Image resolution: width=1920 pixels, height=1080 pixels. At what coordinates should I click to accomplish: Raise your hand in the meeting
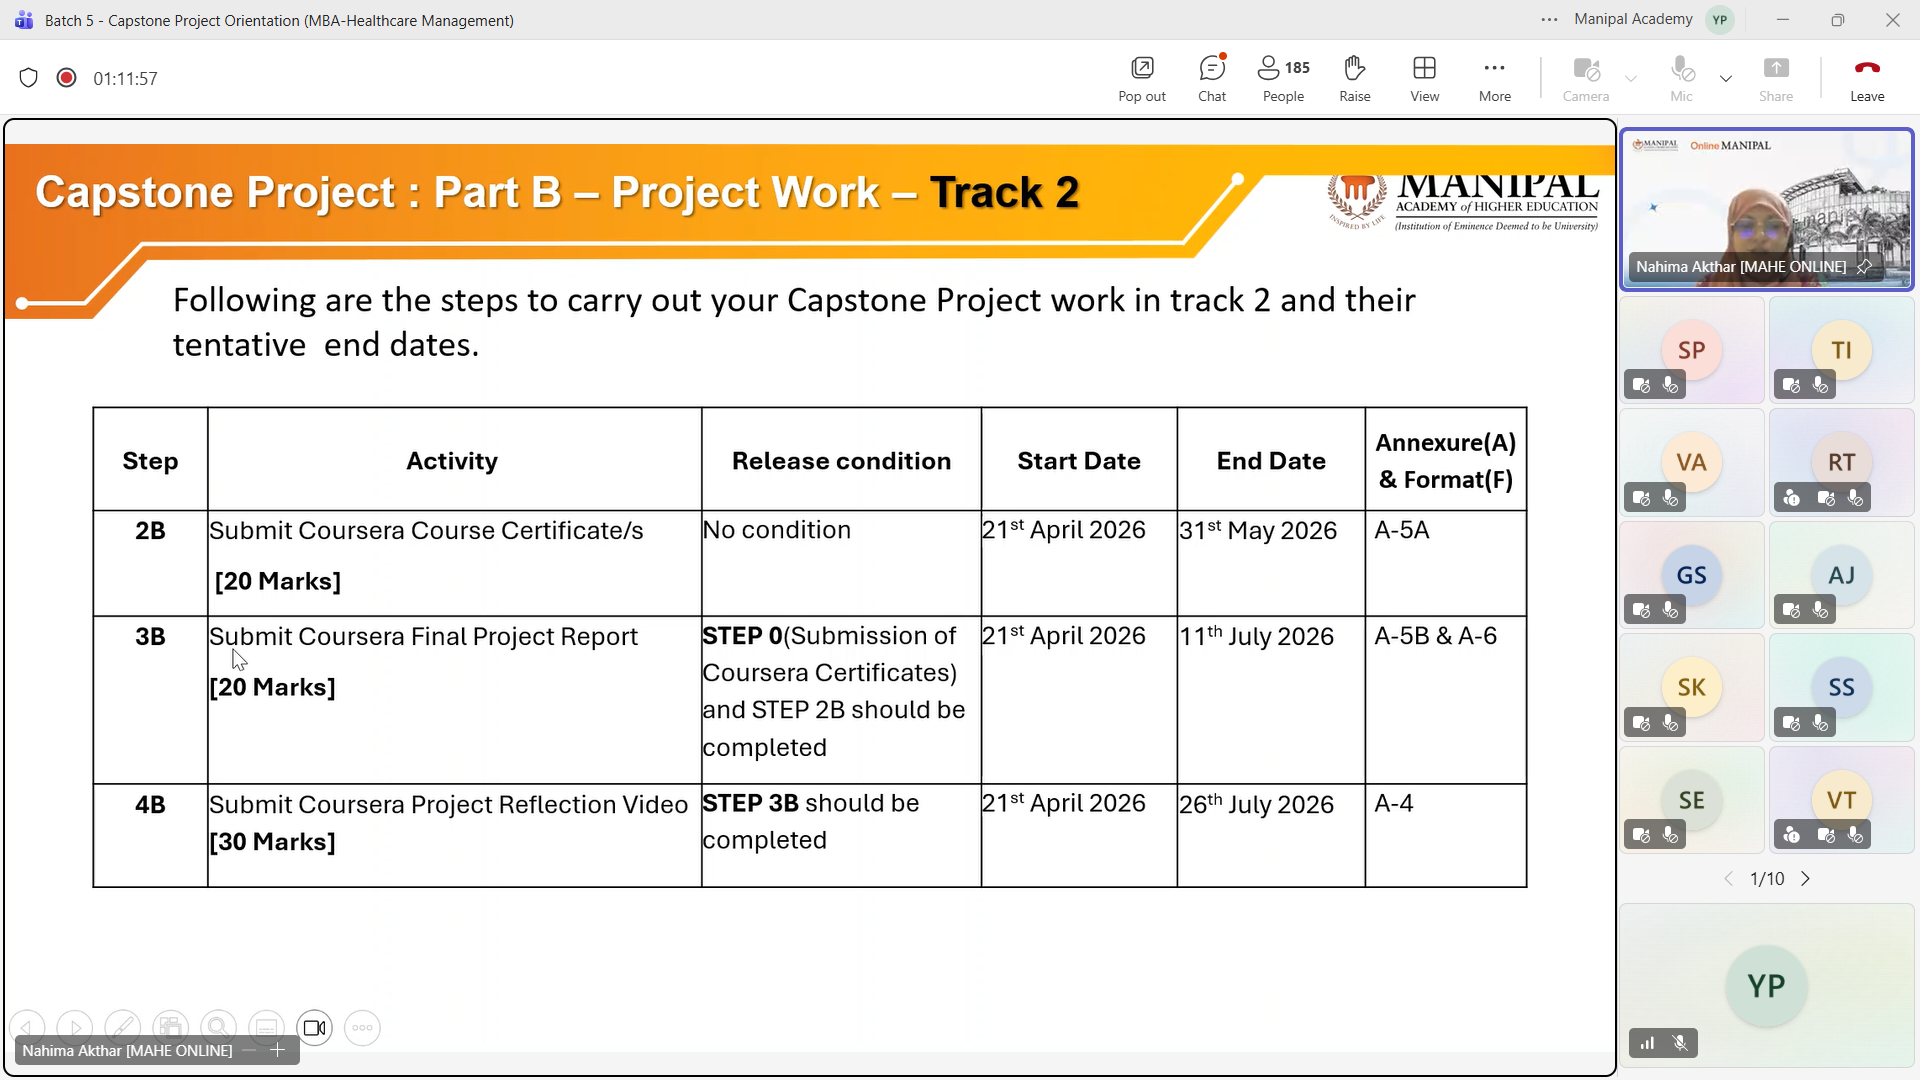coord(1355,78)
